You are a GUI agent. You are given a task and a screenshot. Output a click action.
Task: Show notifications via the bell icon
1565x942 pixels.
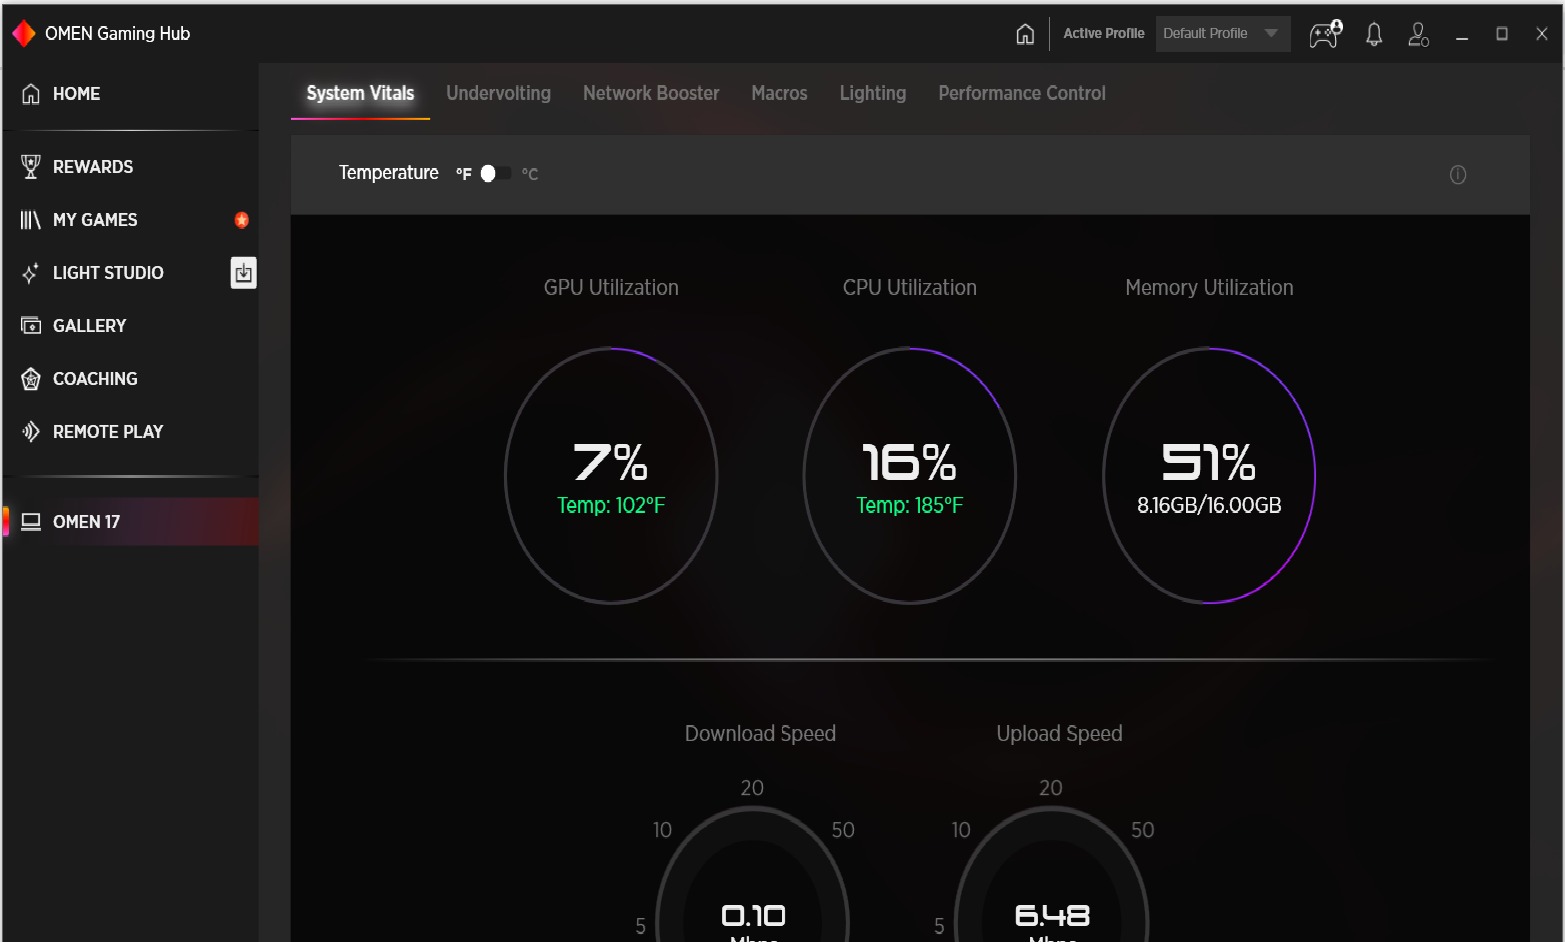tap(1374, 35)
